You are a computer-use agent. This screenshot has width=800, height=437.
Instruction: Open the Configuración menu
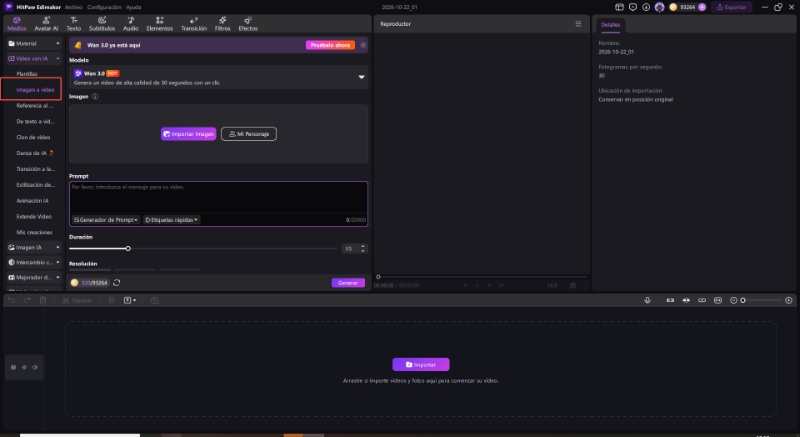[104, 7]
